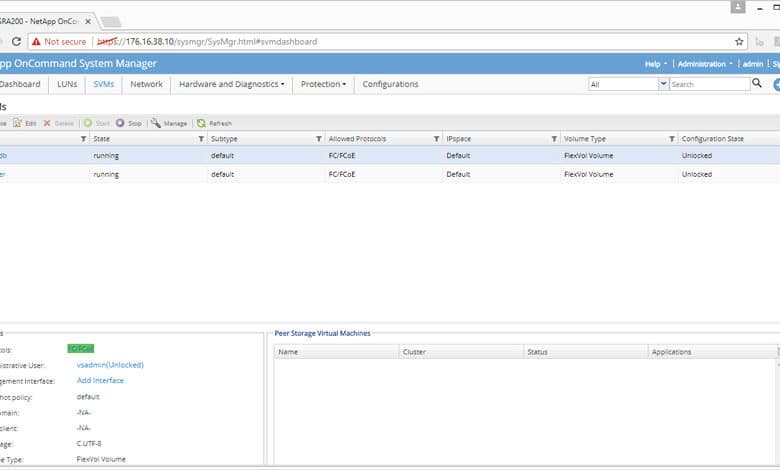
Task: Sort by the IPspace column header
Action: 458,139
